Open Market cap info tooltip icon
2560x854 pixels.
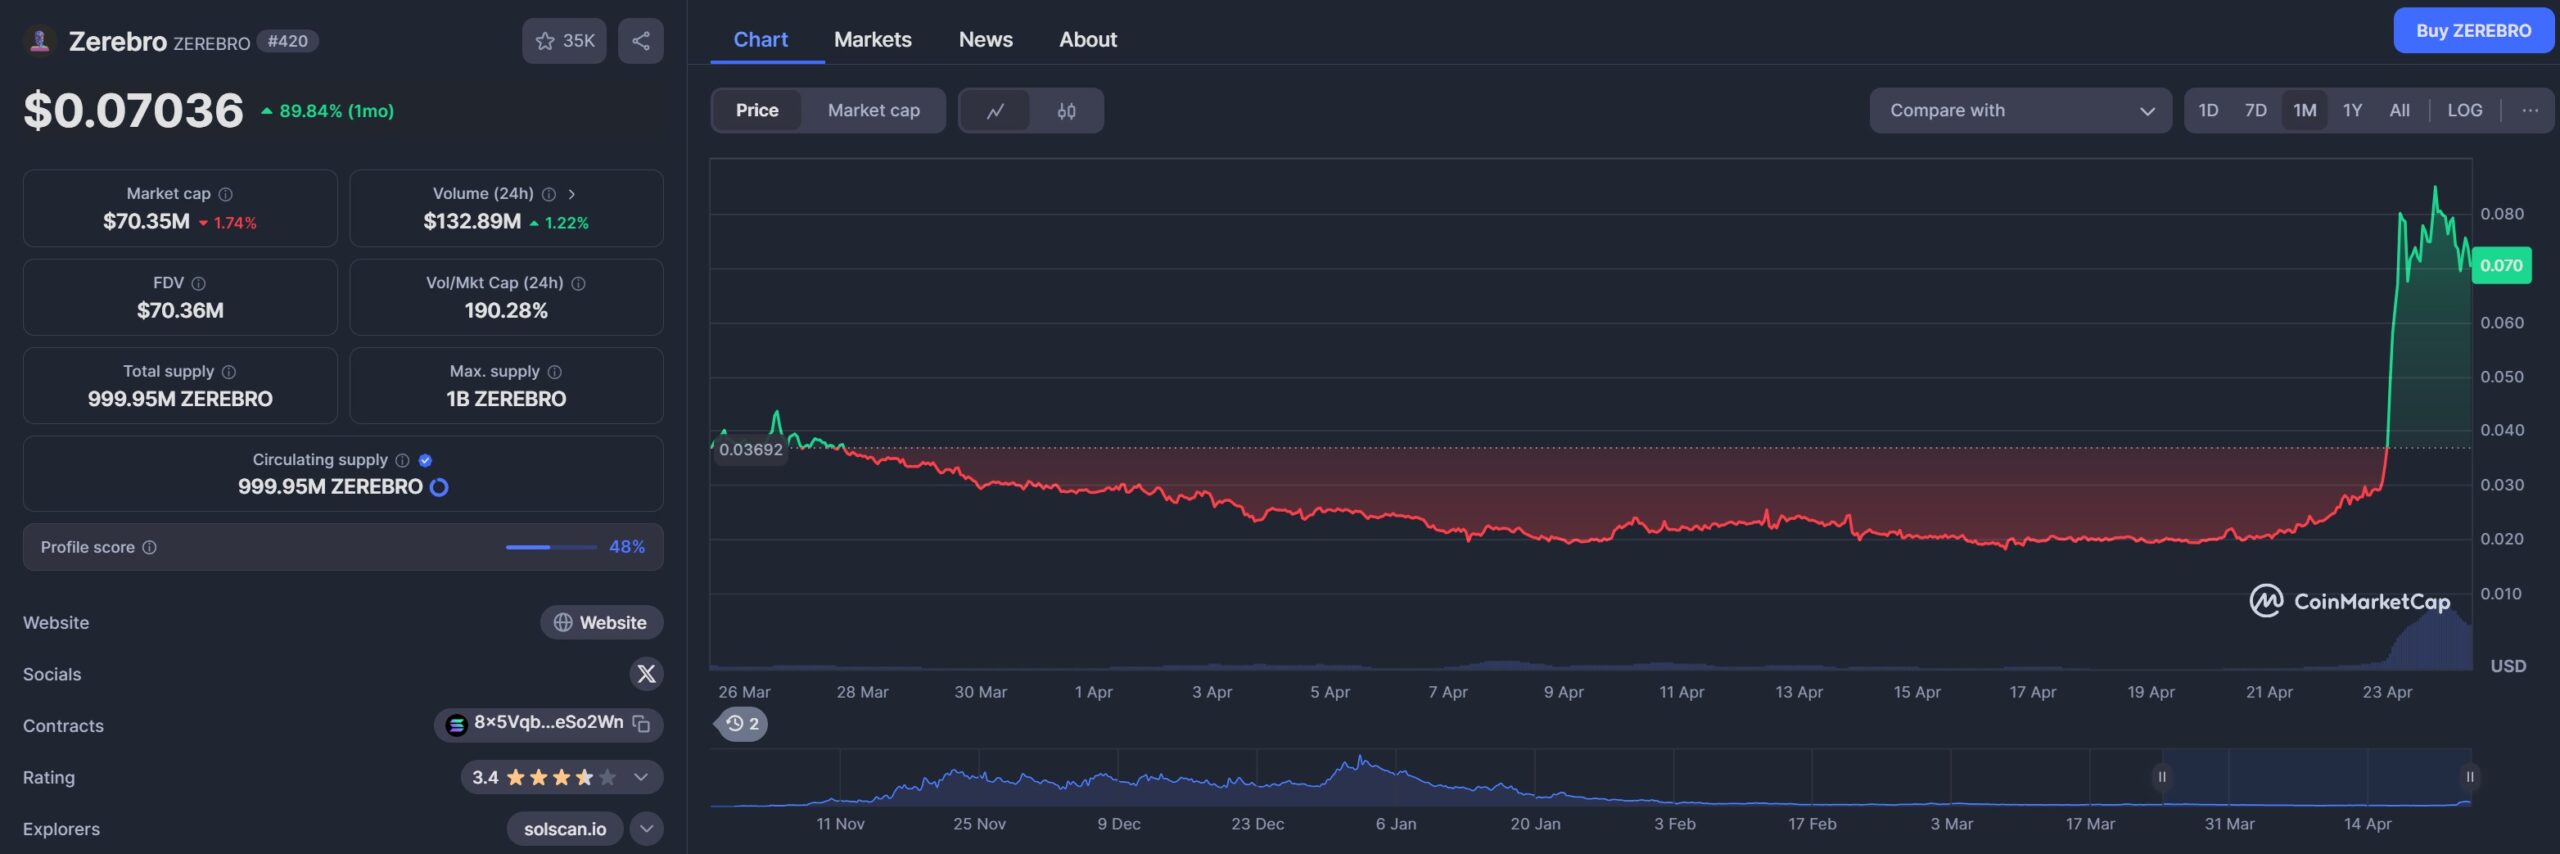click(x=226, y=194)
